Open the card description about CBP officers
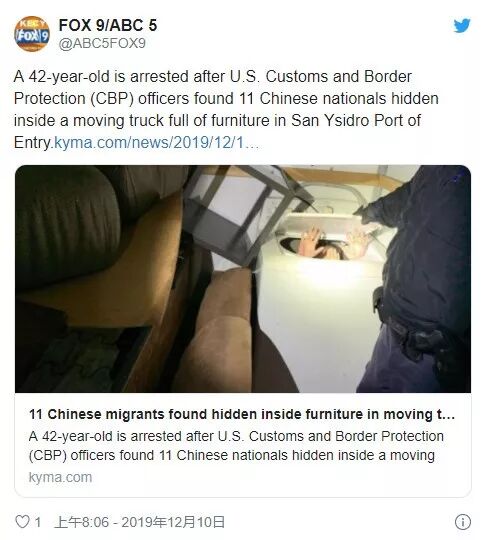The image size is (491, 540). pos(236,446)
